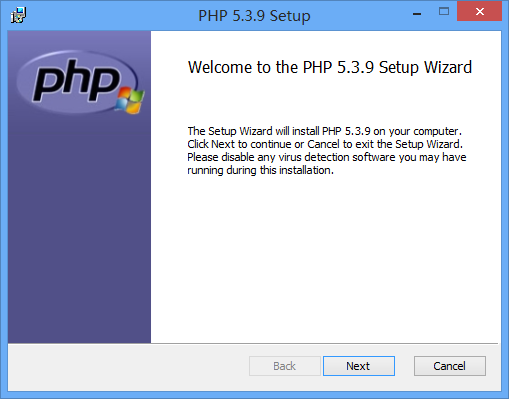509x399 pixels.
Task: Click the Next button to continue setup
Action: [359, 366]
